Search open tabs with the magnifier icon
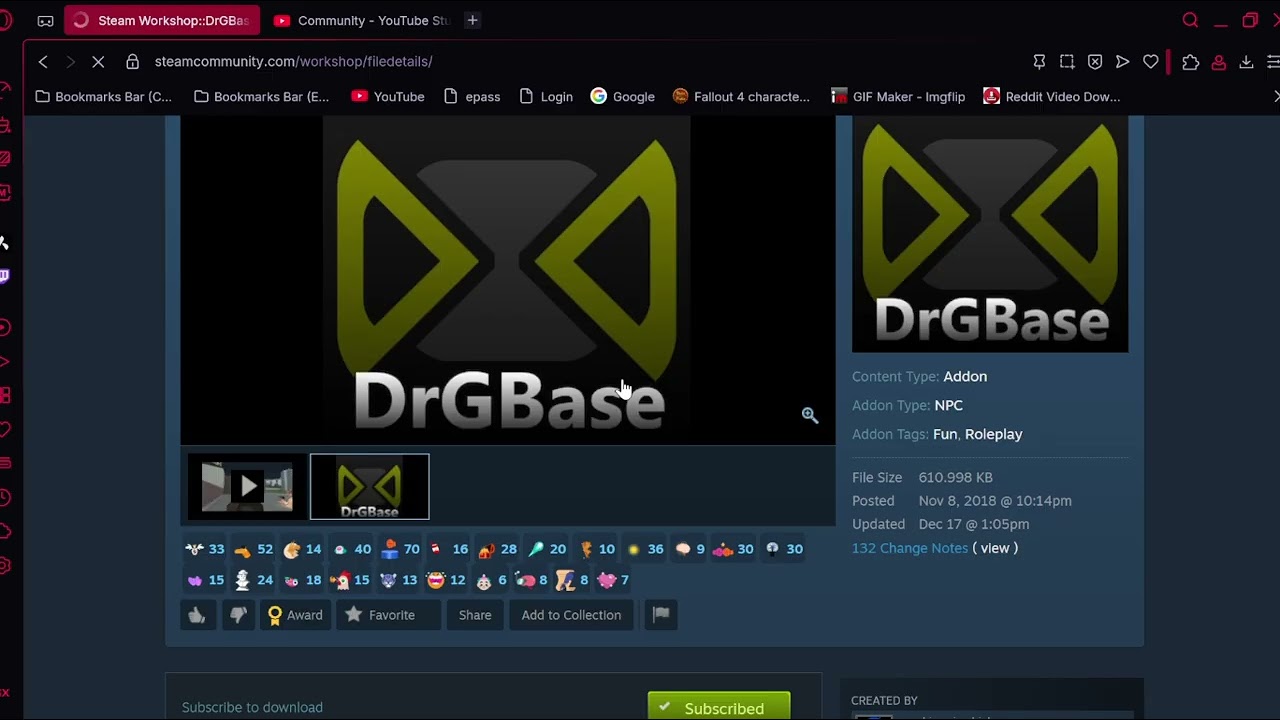1280x720 pixels. click(x=1190, y=20)
